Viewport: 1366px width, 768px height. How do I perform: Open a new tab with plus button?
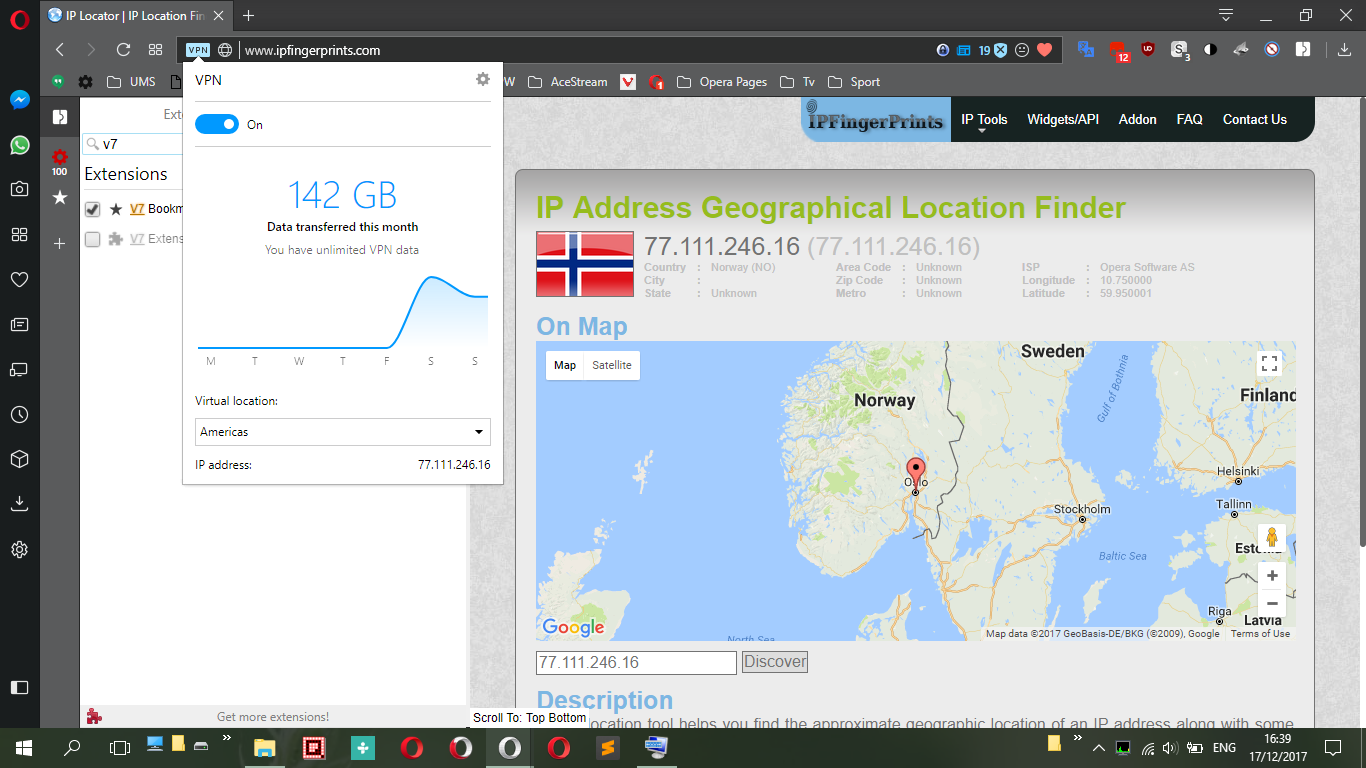coord(249,15)
